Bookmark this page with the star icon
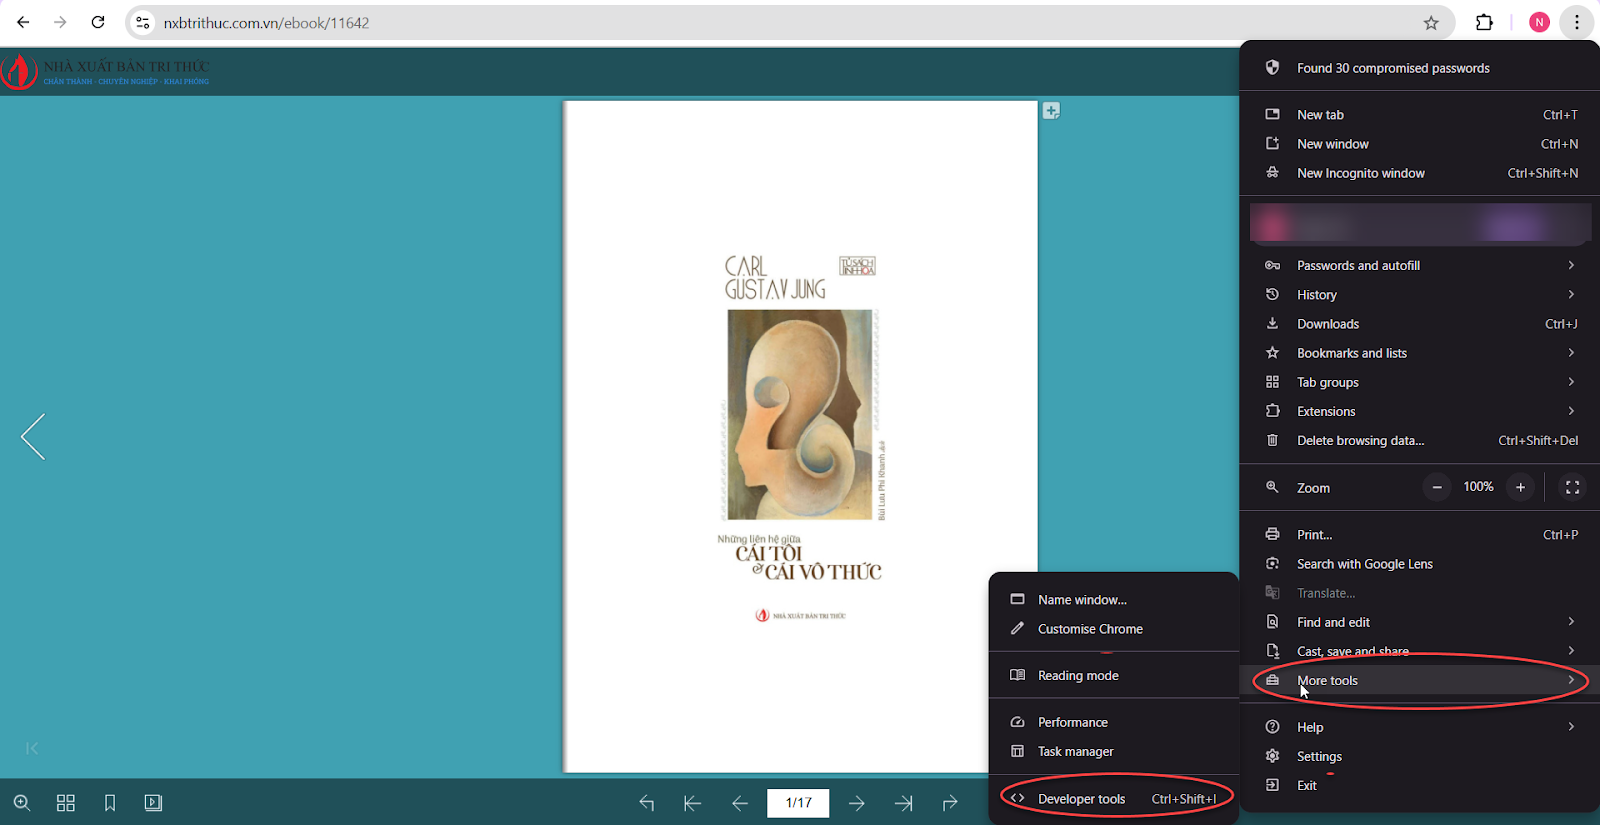 point(1431,22)
